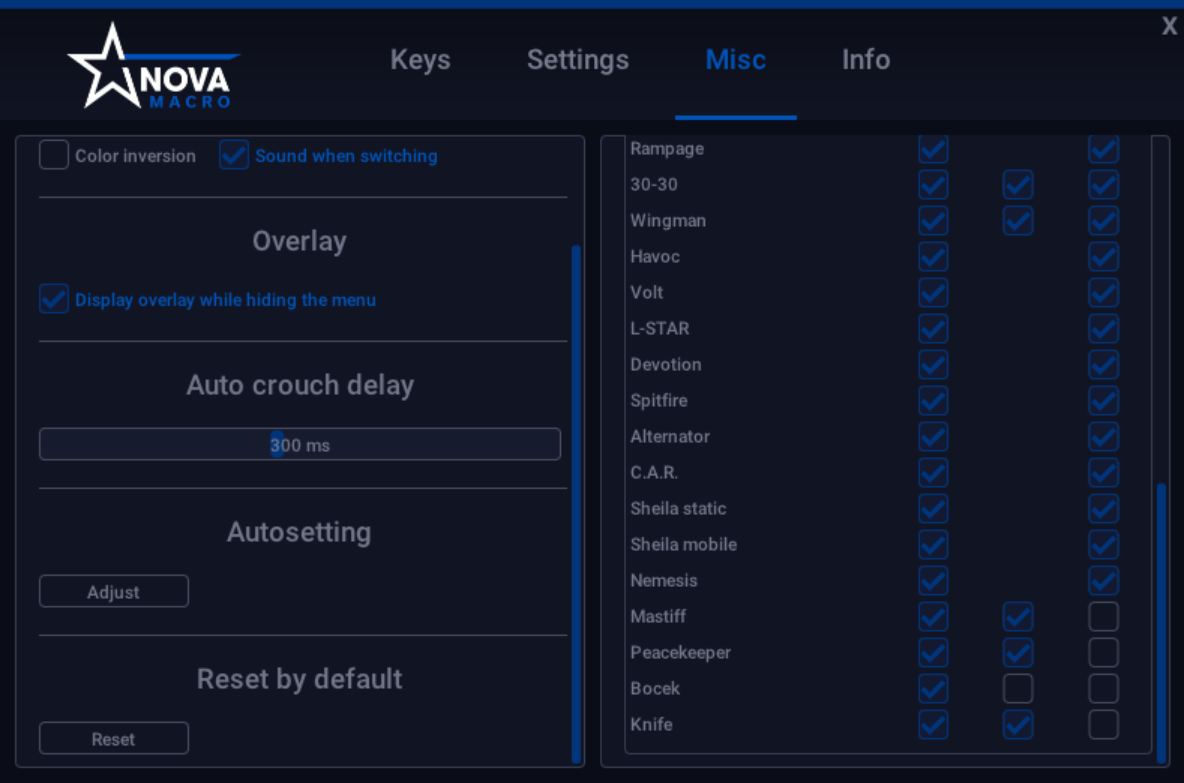The width and height of the screenshot is (1184, 783).
Task: Toggle the last C.A.R. checkbox
Action: pos(1103,473)
